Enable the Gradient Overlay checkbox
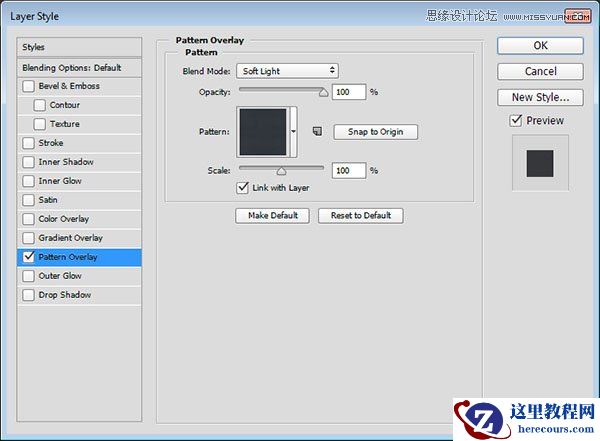600x441 pixels. point(28,238)
